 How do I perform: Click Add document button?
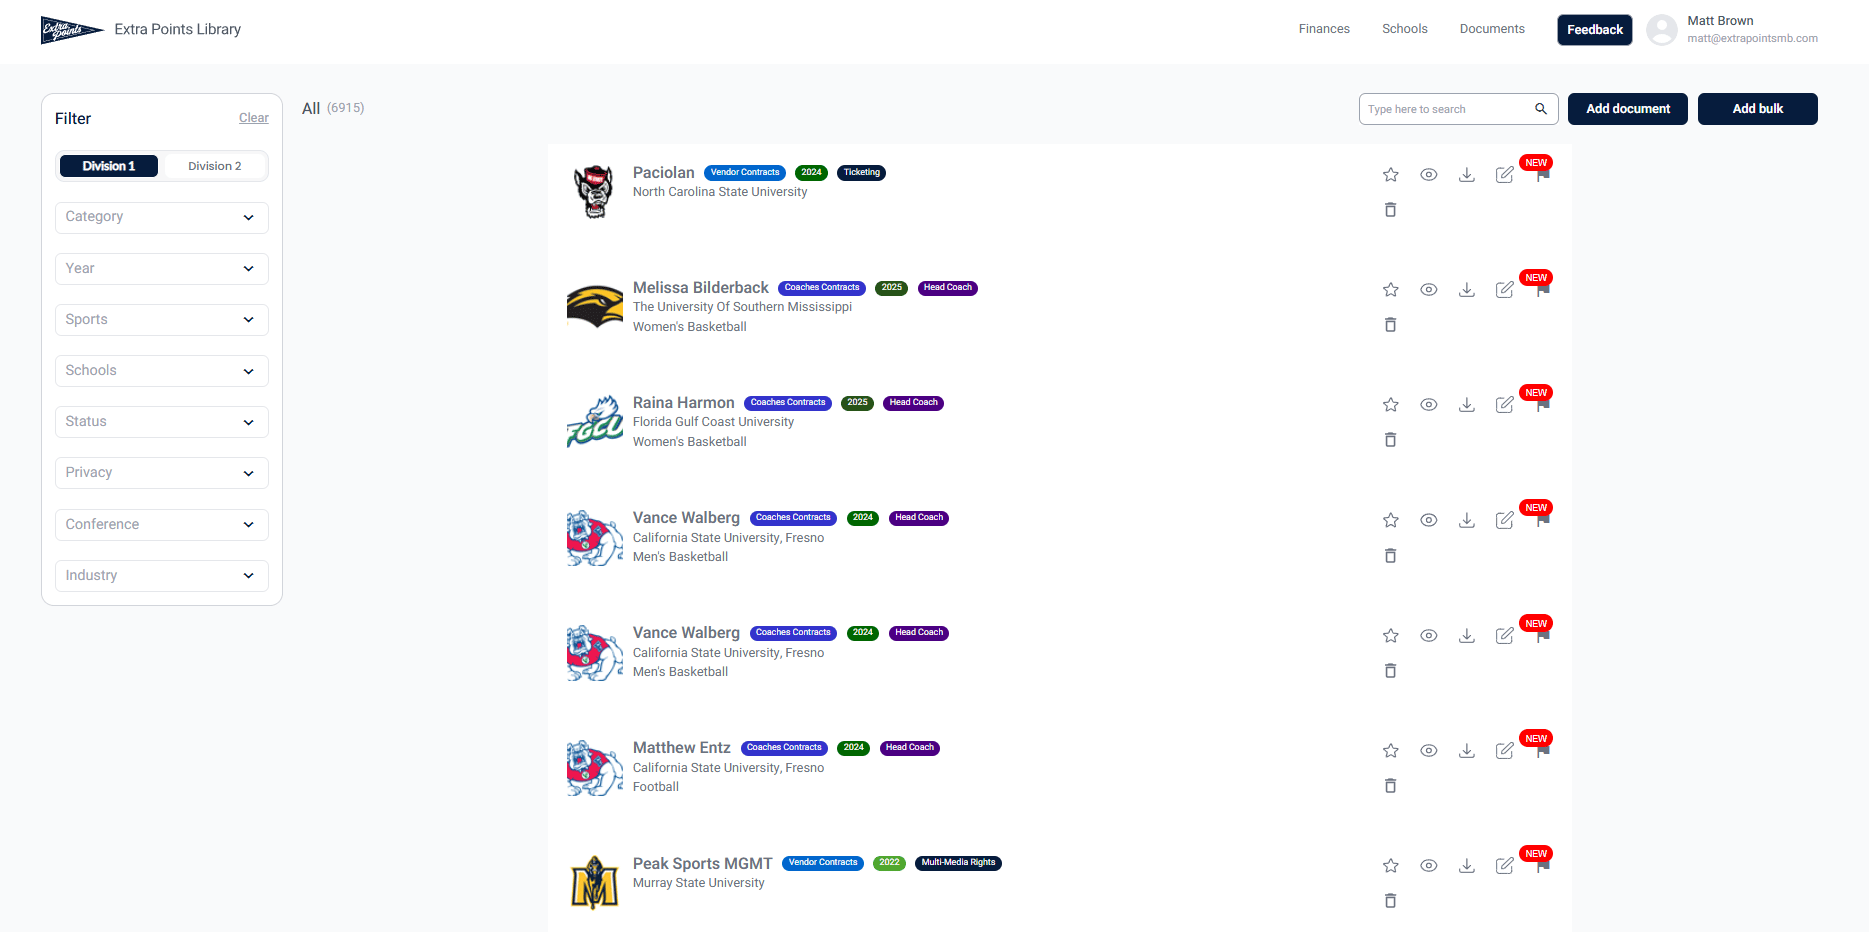1628,109
